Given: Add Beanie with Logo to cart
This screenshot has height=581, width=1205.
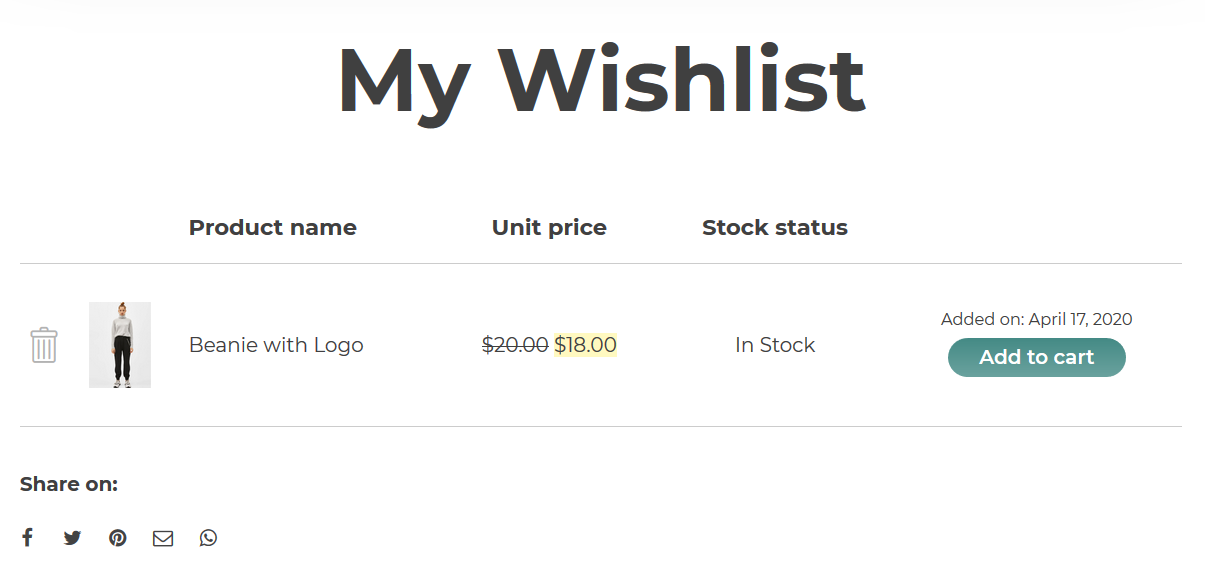Looking at the screenshot, I should tap(1036, 357).
